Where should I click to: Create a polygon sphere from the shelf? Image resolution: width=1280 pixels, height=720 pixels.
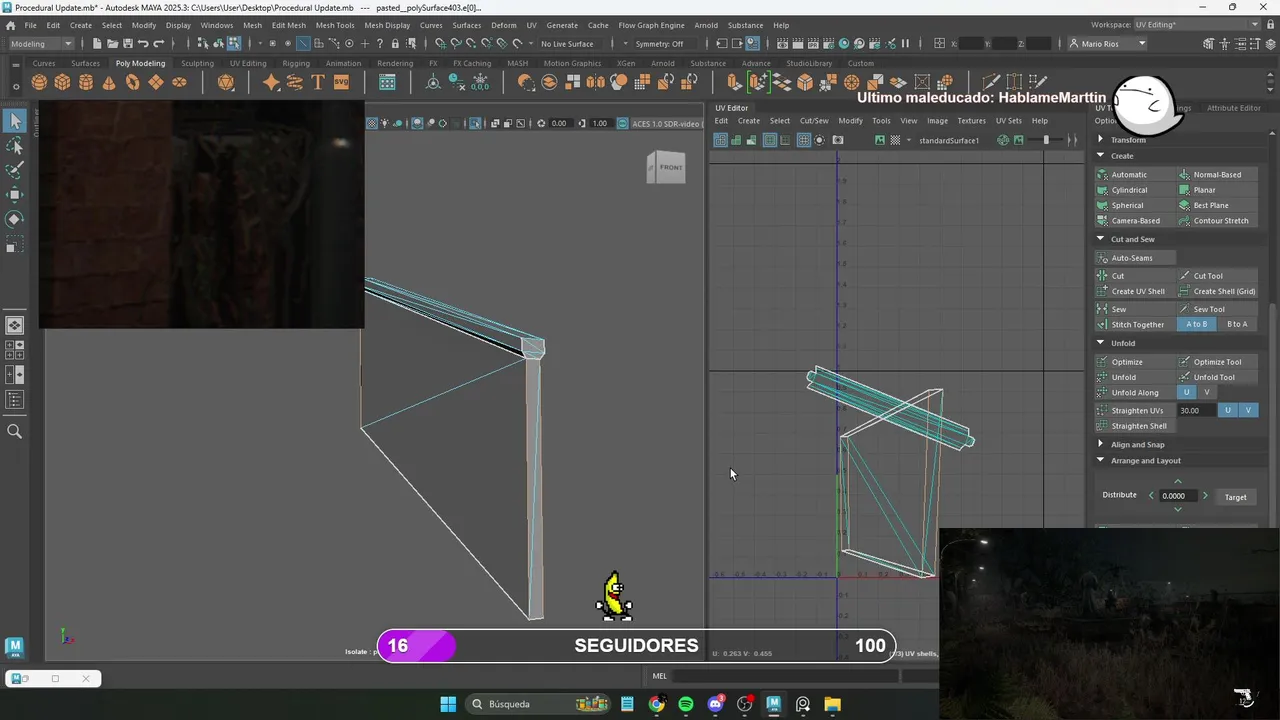39,83
